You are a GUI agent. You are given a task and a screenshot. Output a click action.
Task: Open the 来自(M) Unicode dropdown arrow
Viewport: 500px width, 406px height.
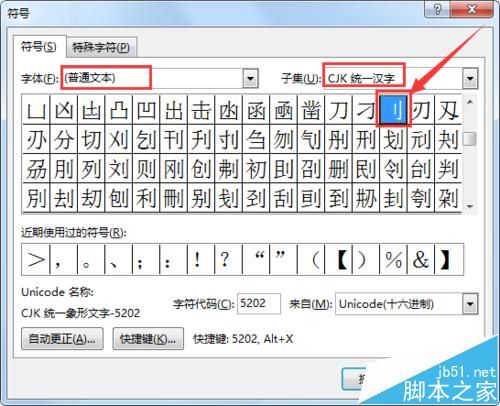coord(470,304)
